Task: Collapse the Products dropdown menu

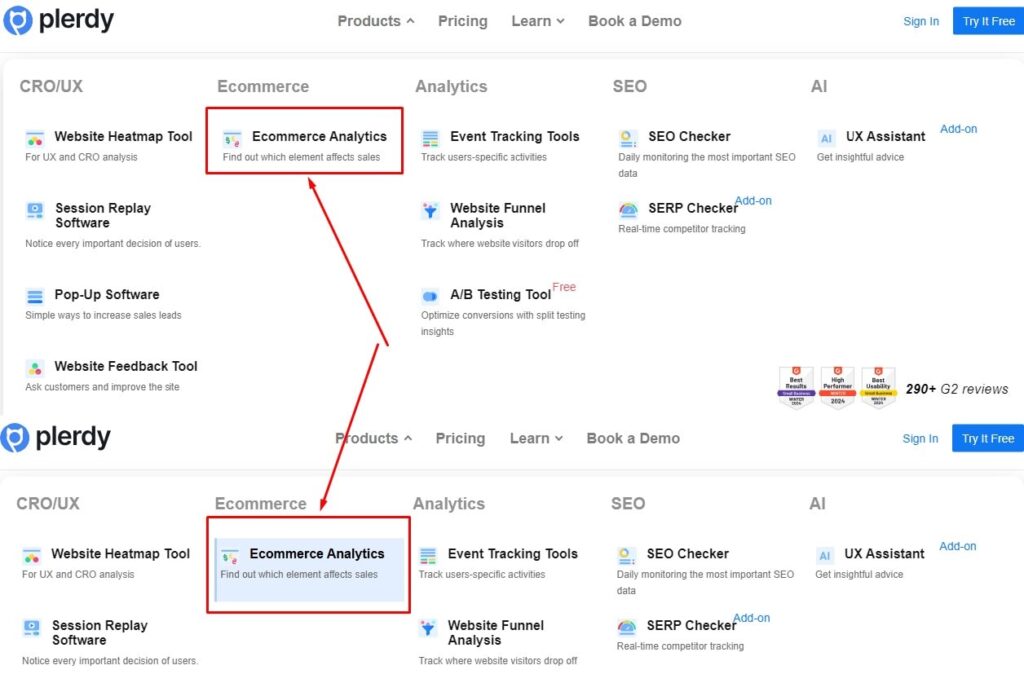Action: 375,20
